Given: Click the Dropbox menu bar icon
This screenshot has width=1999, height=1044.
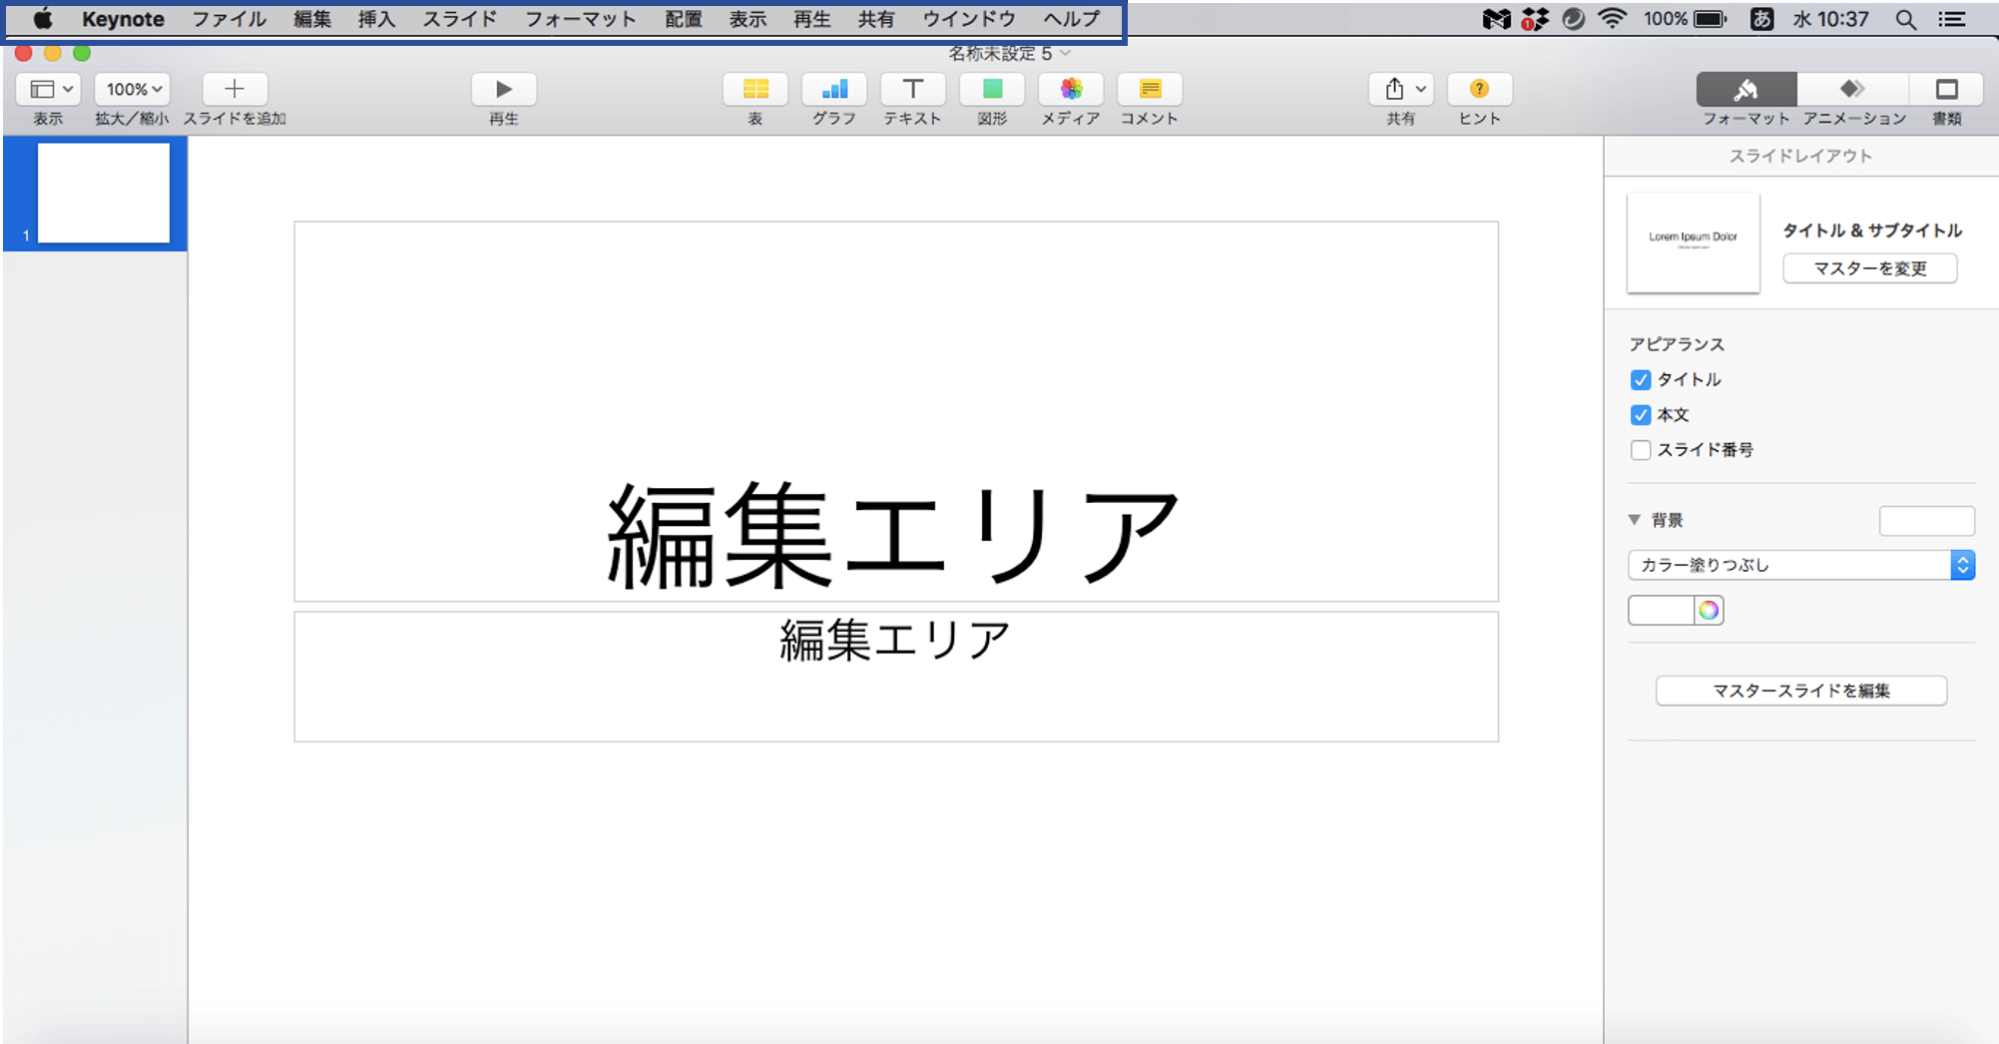Looking at the screenshot, I should pos(1535,19).
